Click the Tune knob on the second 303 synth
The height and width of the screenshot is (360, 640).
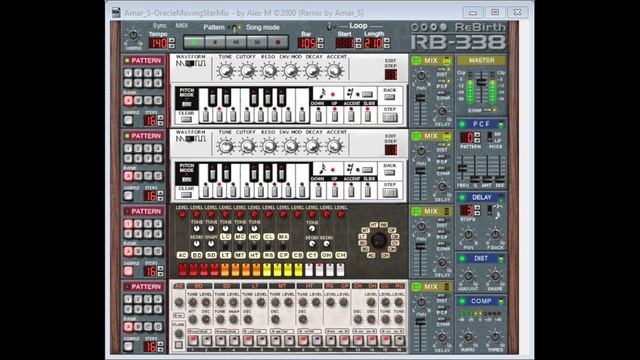click(225, 146)
